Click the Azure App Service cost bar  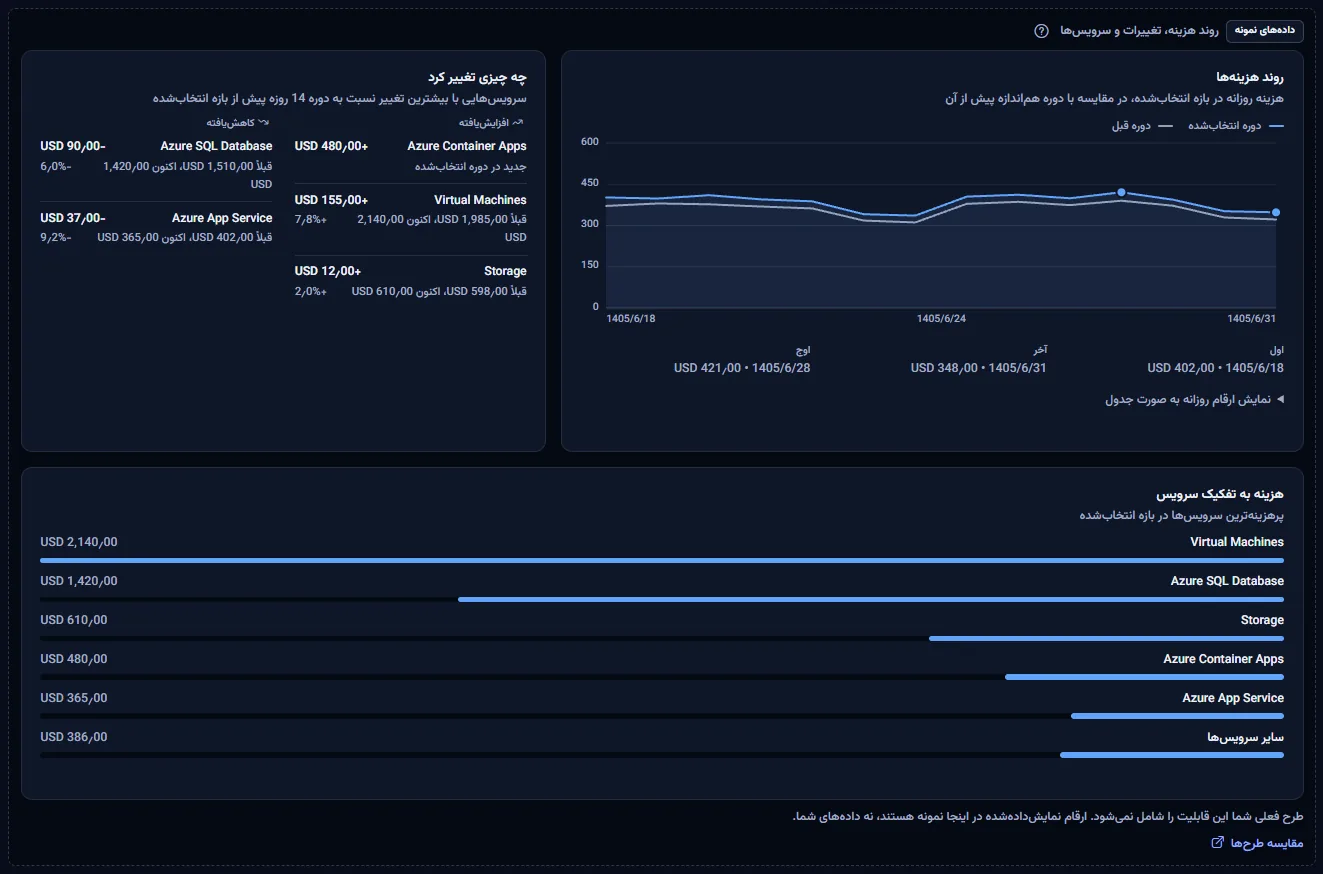1177,717
